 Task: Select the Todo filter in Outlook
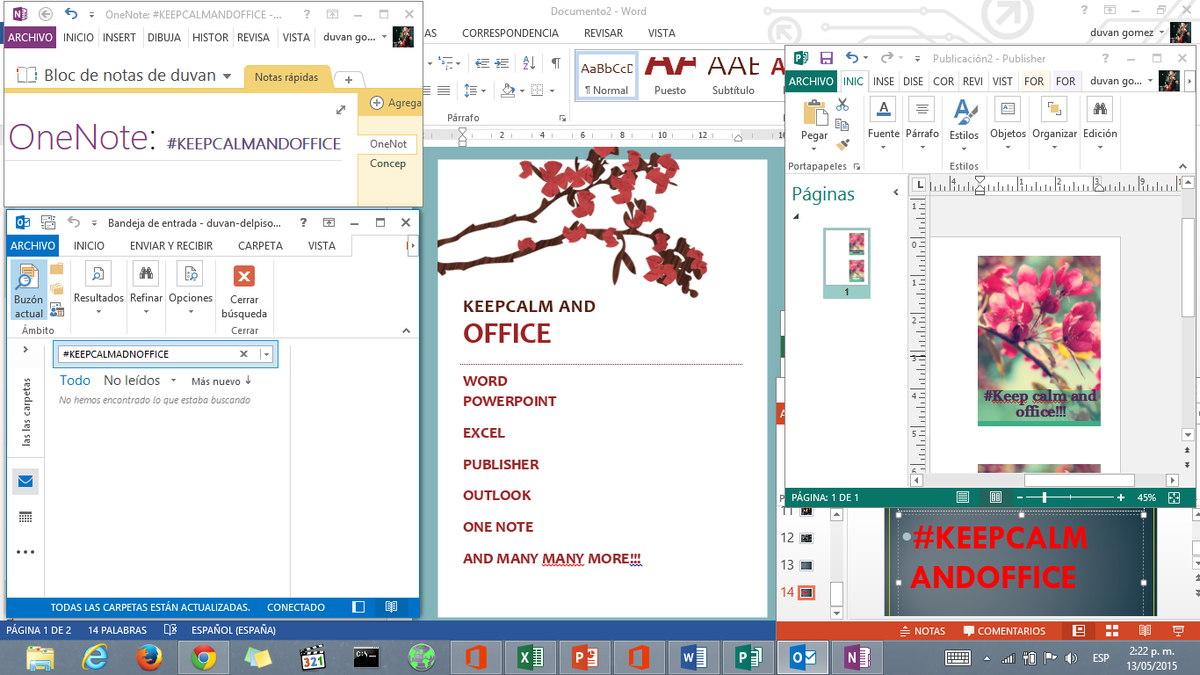point(75,380)
